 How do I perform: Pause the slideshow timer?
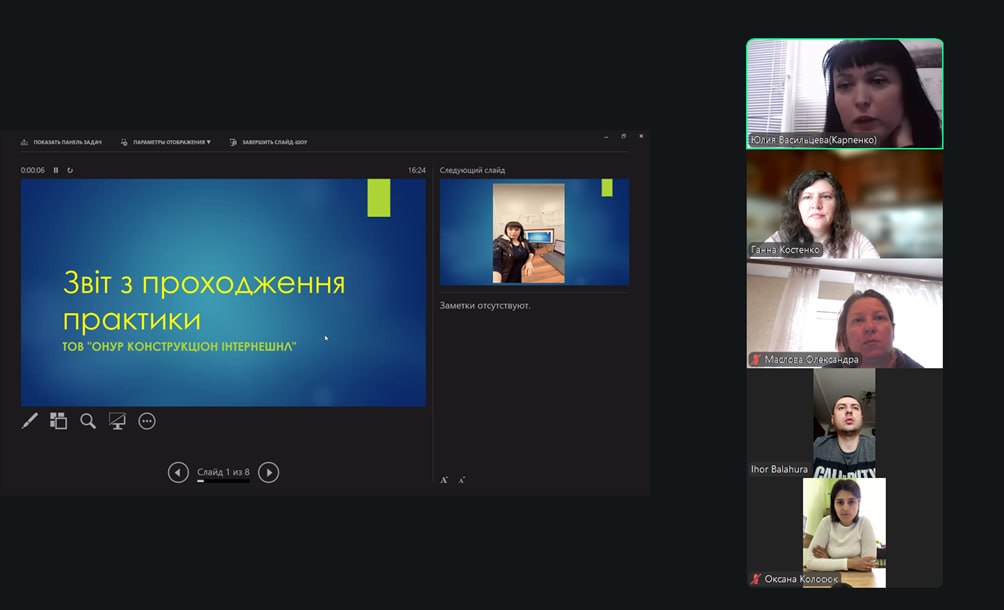(x=56, y=170)
